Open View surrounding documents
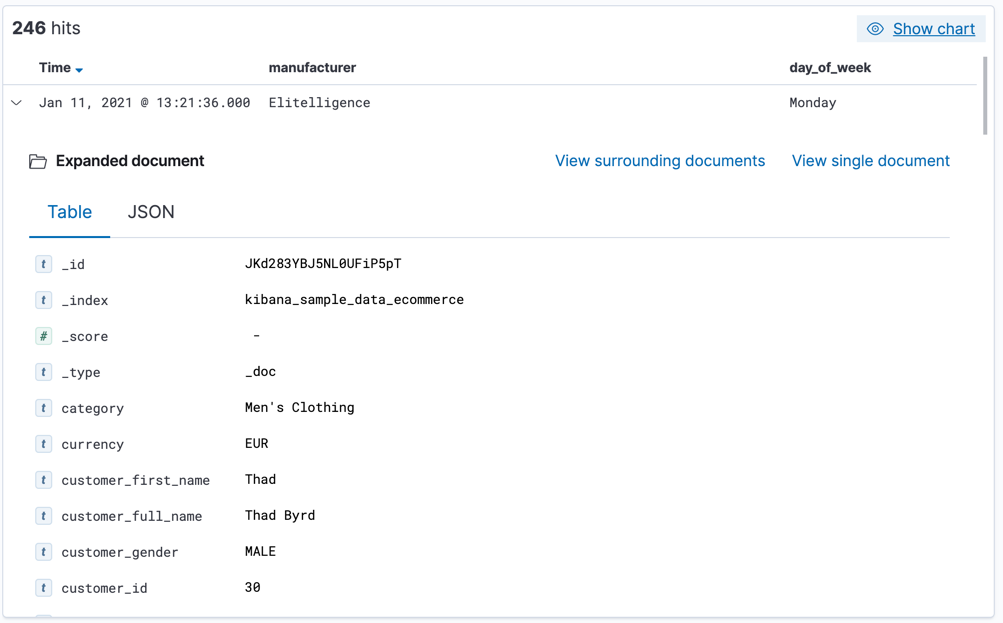Image resolution: width=1003 pixels, height=623 pixels. (660, 160)
